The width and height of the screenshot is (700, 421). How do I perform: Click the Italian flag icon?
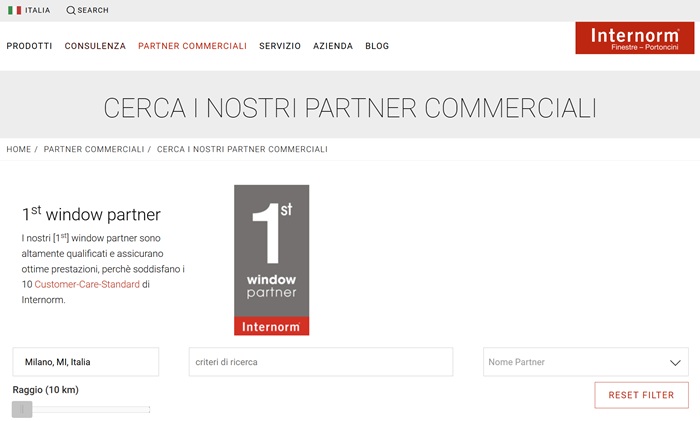(14, 10)
